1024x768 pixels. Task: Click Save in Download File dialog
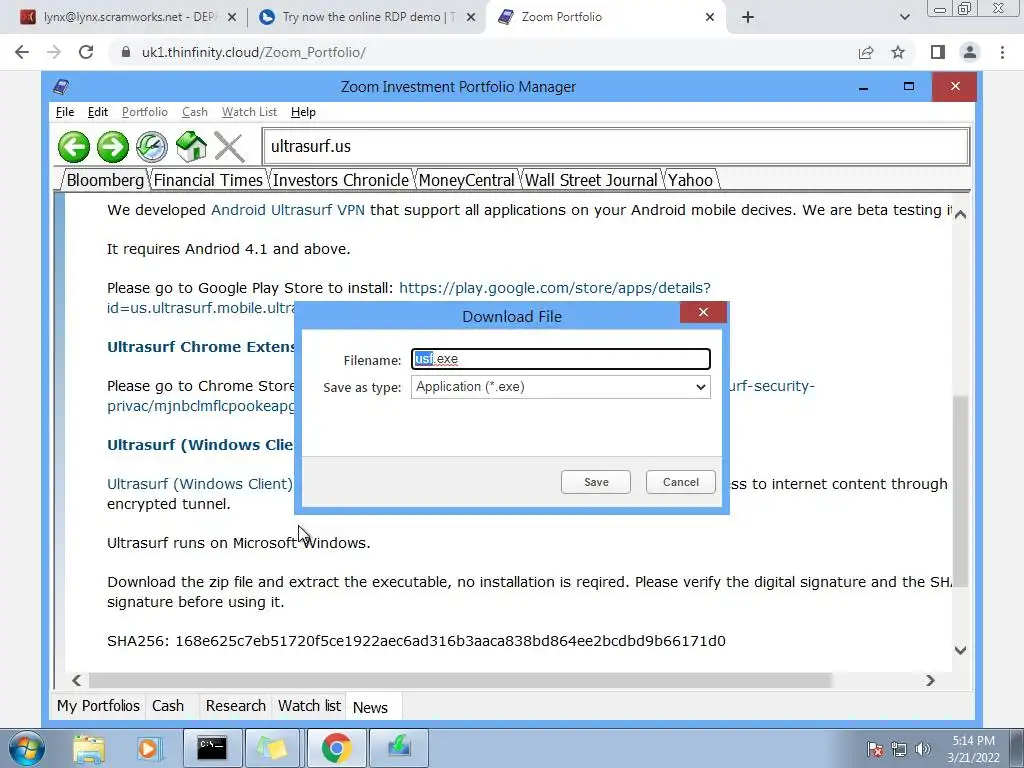(596, 482)
